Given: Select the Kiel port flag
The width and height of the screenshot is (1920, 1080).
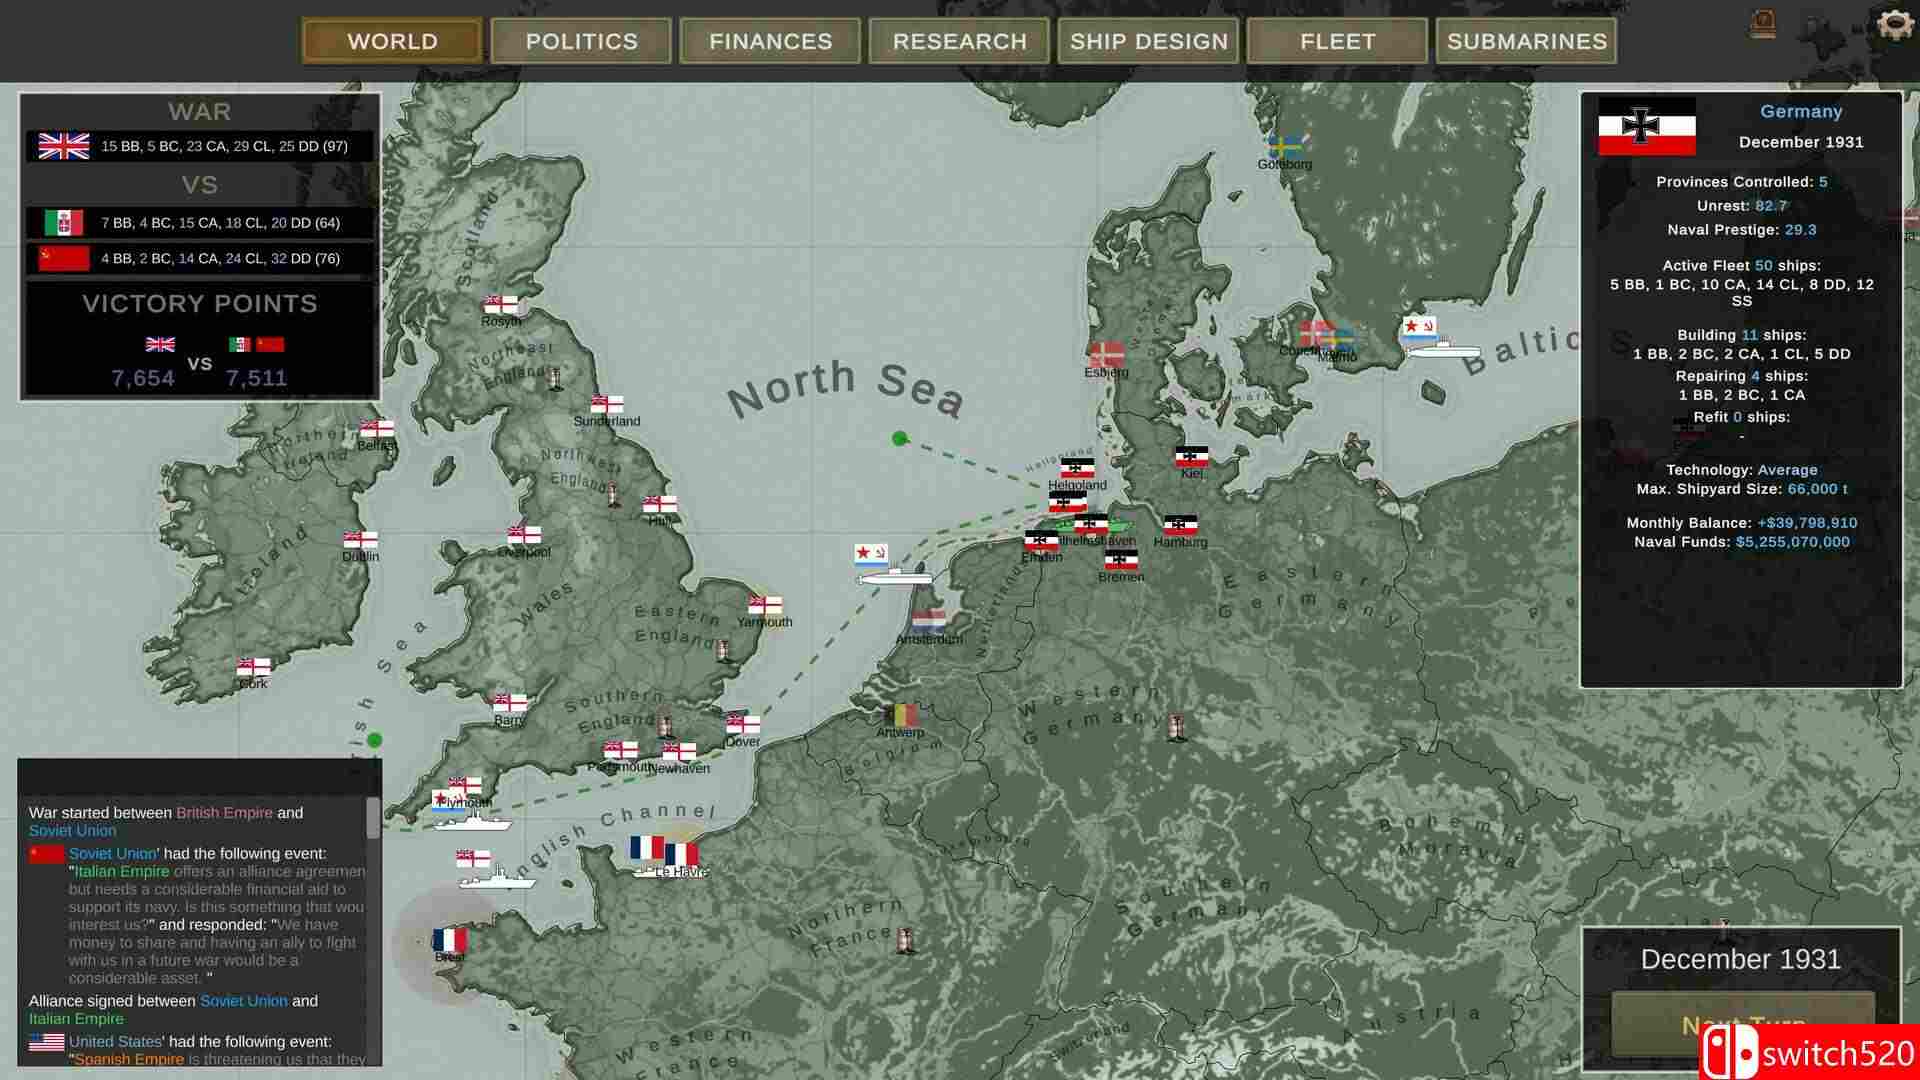Looking at the screenshot, I should pos(1191,457).
